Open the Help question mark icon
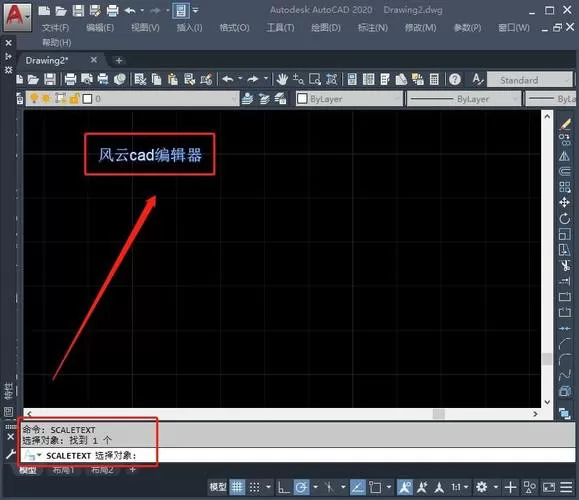The width and height of the screenshot is (579, 500). coord(455,79)
